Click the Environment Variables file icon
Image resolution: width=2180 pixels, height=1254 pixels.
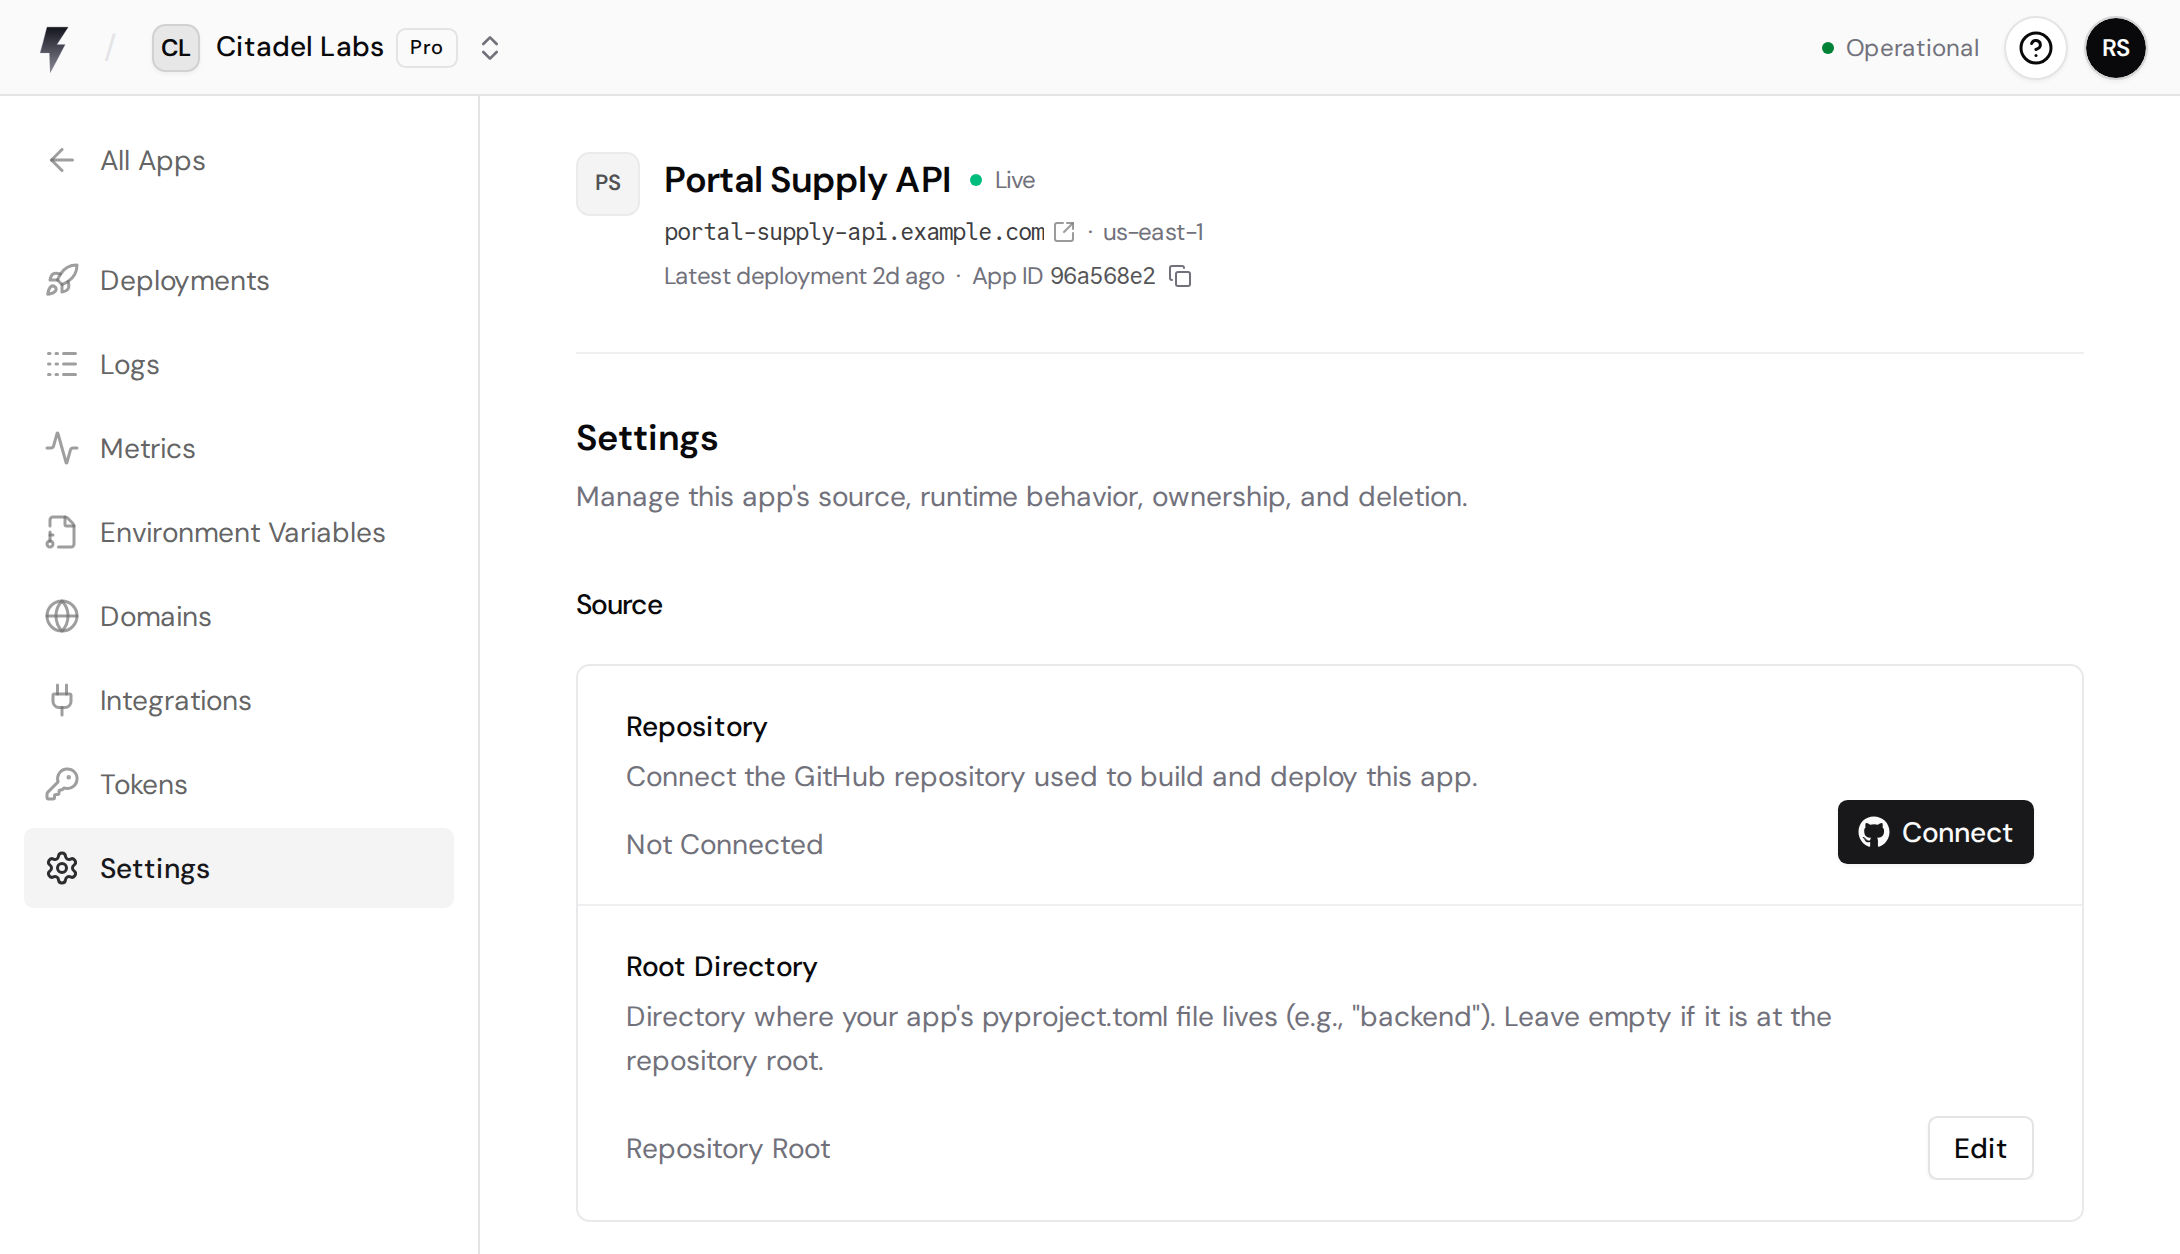pos(62,532)
